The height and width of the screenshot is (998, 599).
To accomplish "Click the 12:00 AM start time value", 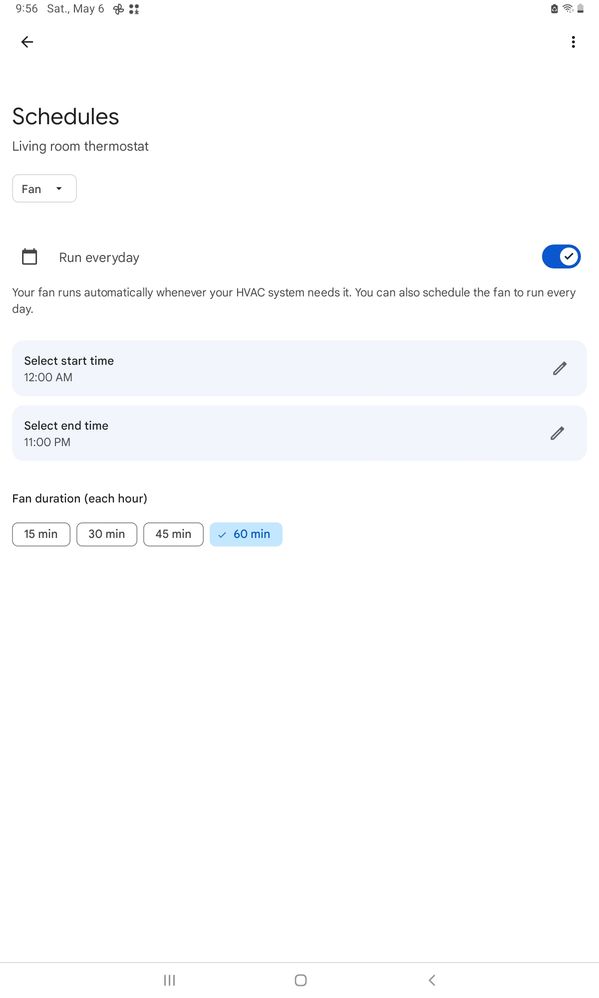I will [48, 377].
